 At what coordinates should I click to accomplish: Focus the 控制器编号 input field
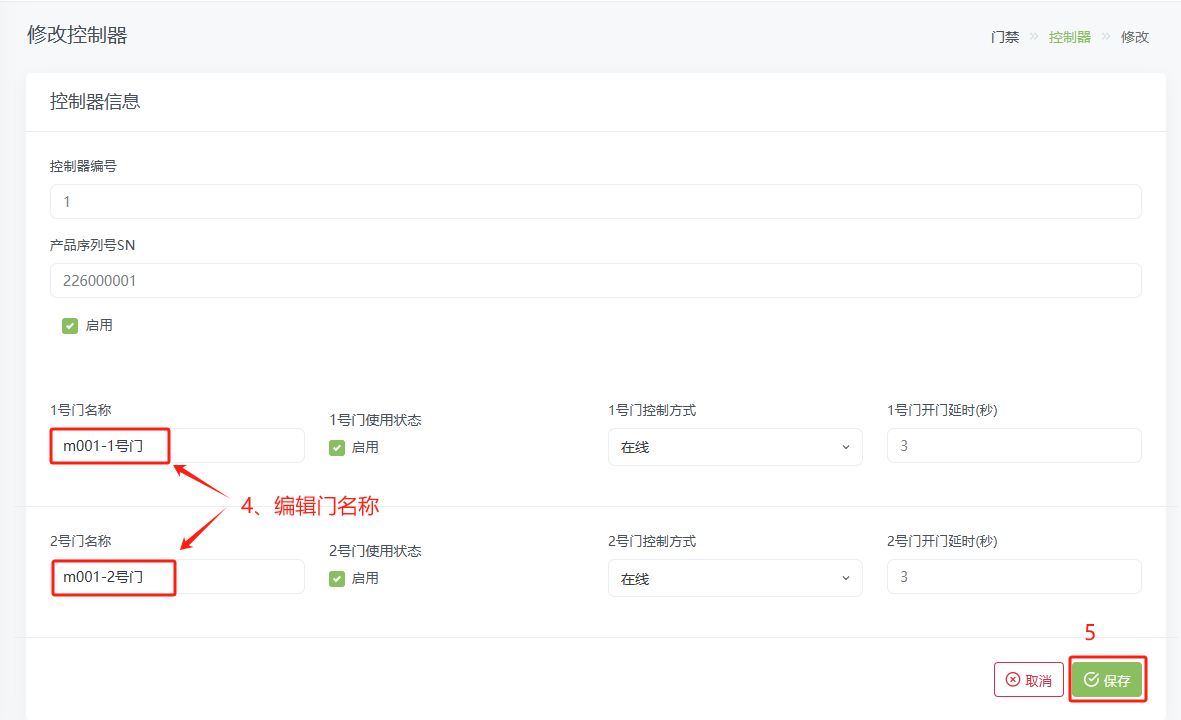(595, 202)
